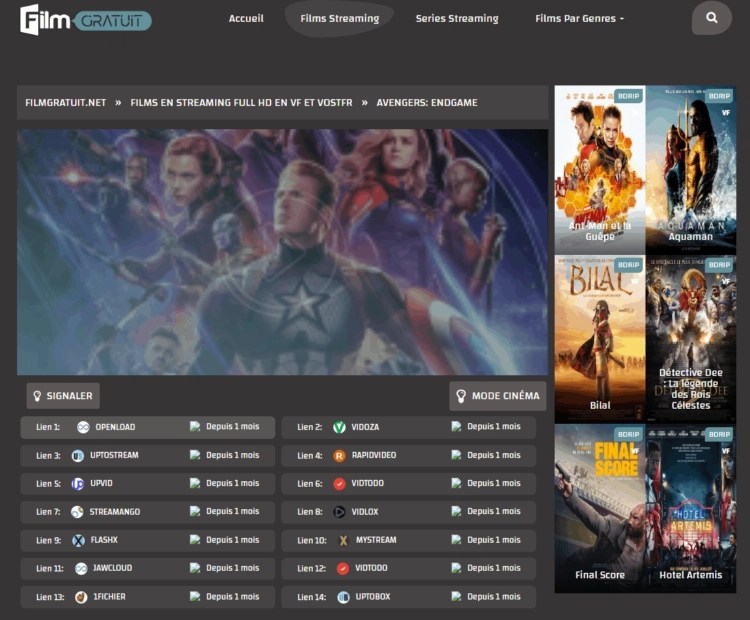
Task: Click the Openload icon in Lien 1
Action: pos(83,427)
